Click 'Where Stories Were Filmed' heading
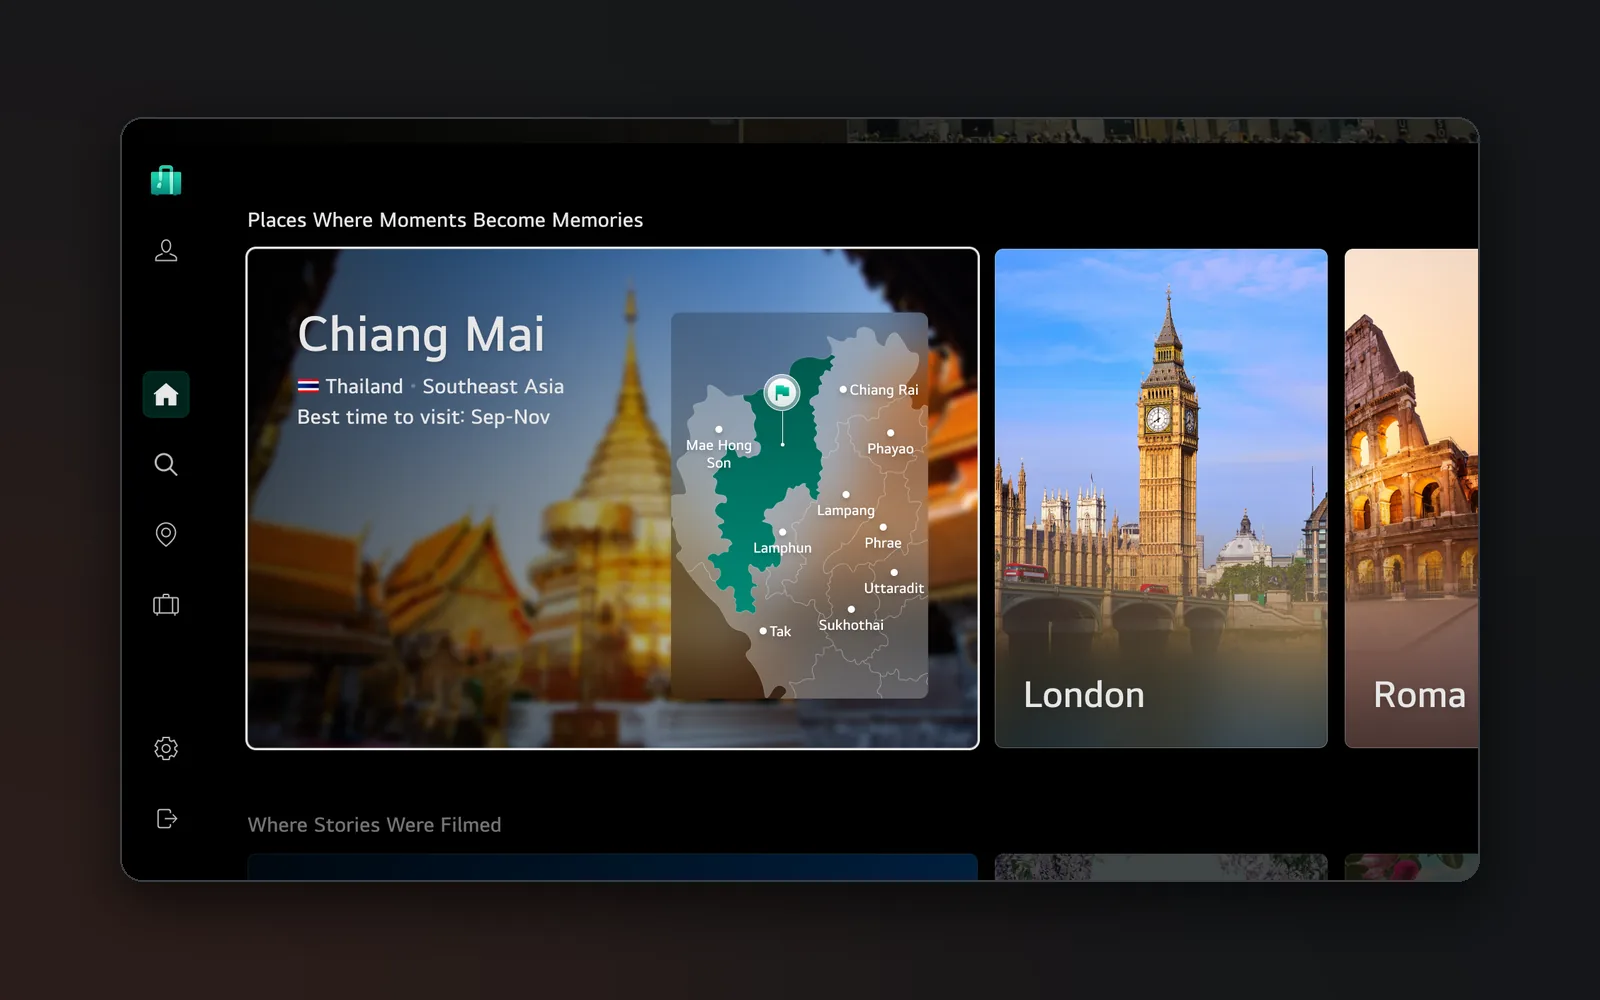Screen dimensions: 1600x1000 [x=374, y=825]
